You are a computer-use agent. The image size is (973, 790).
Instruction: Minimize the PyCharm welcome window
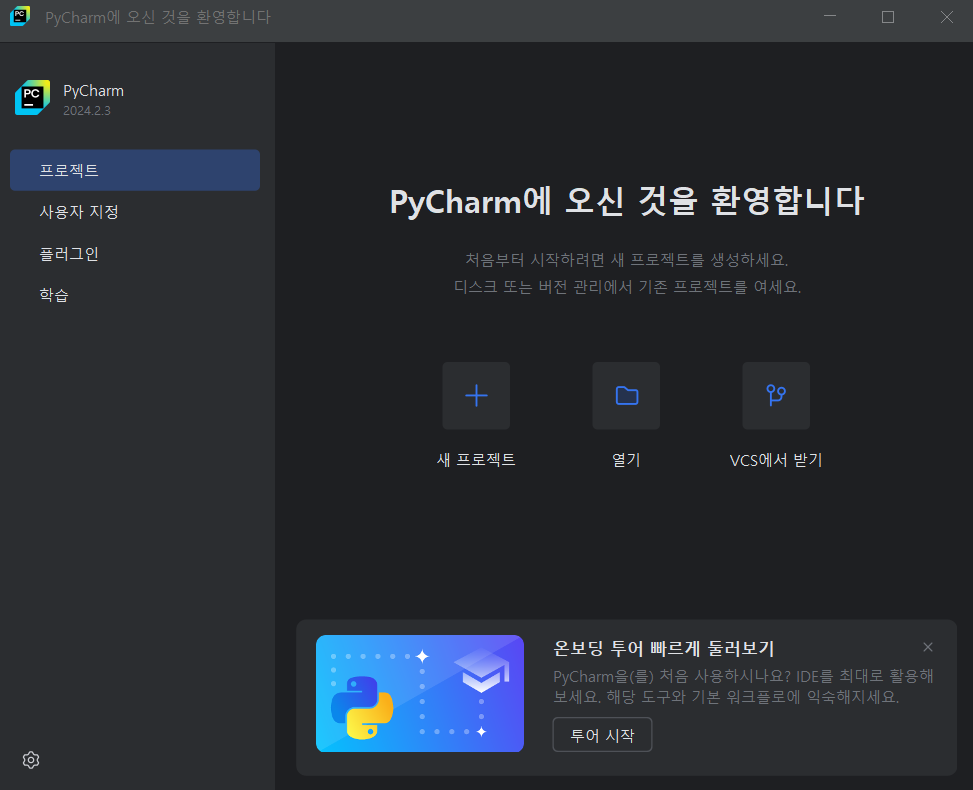(830, 17)
